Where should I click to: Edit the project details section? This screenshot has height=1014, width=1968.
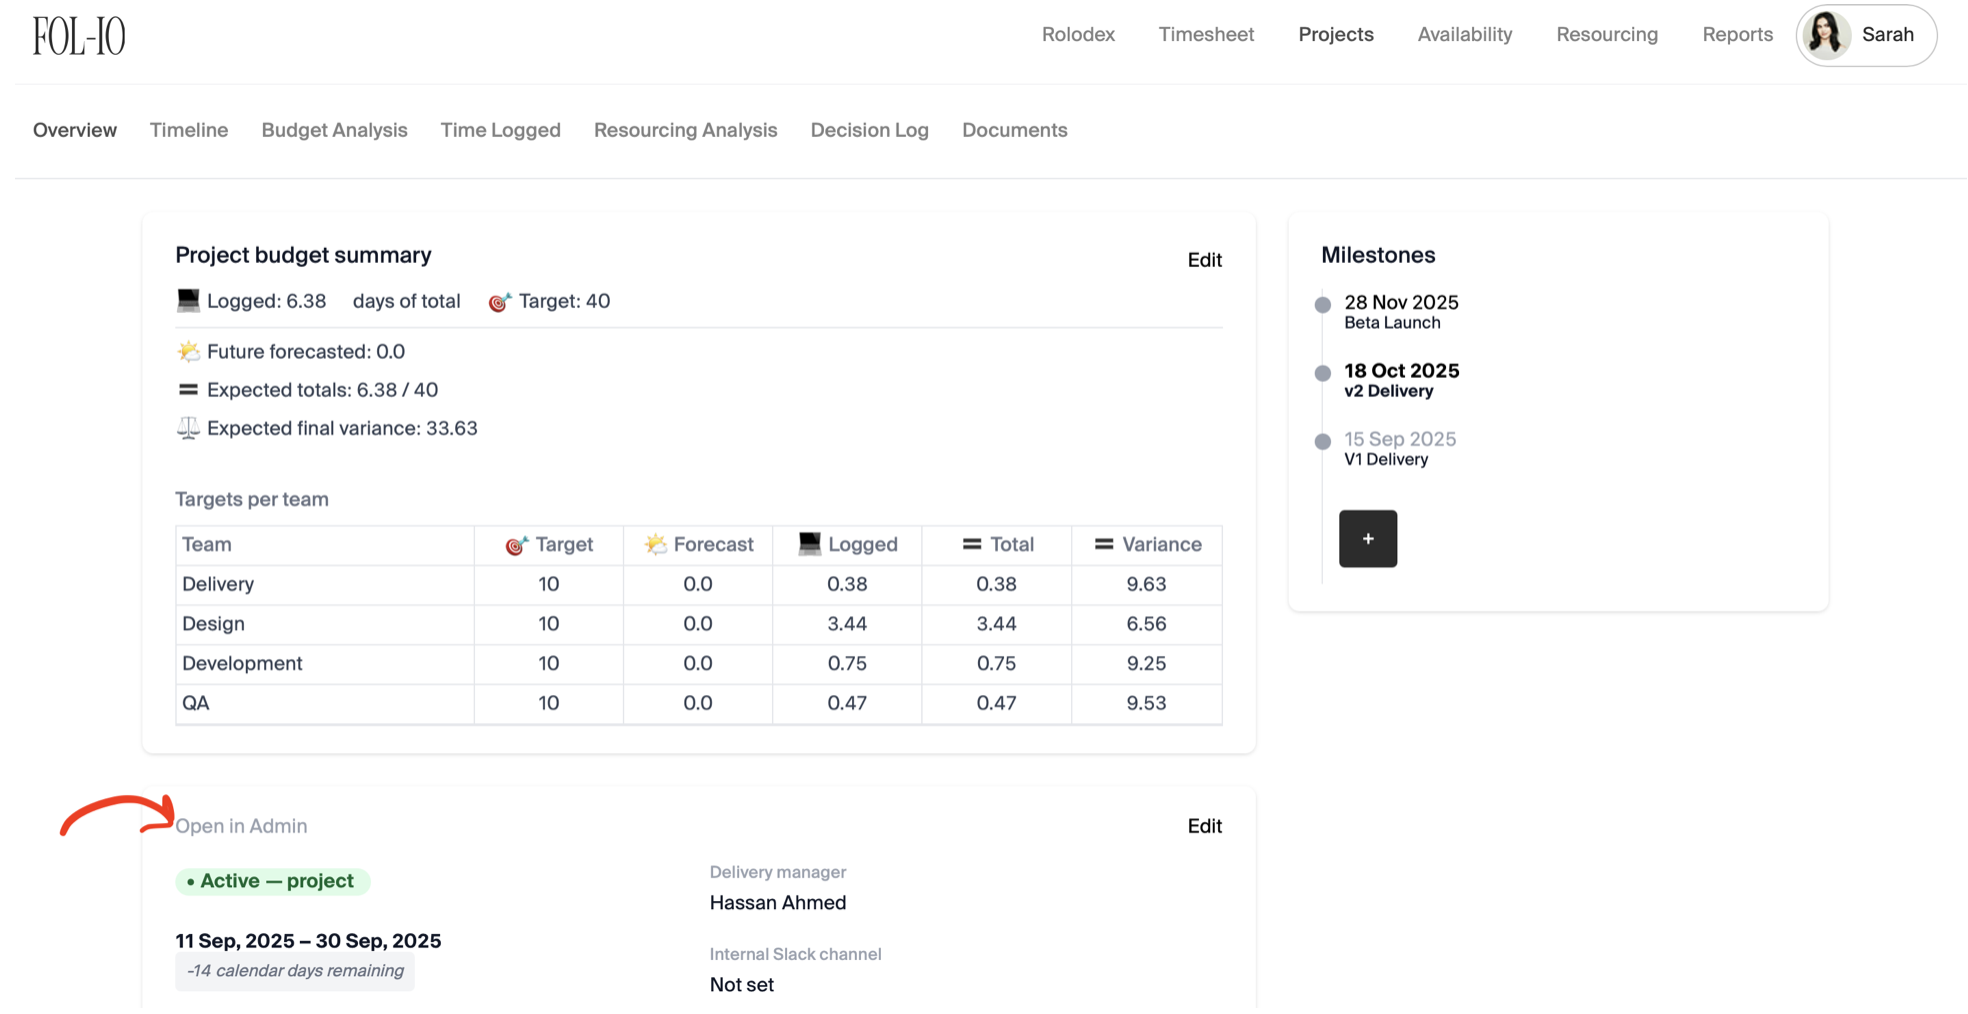(1204, 826)
